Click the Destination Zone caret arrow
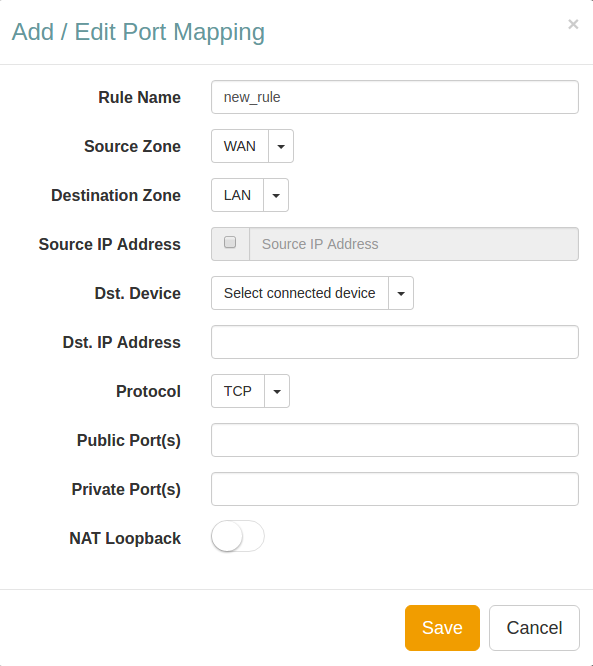Viewport: 593px width, 666px height. click(276, 195)
